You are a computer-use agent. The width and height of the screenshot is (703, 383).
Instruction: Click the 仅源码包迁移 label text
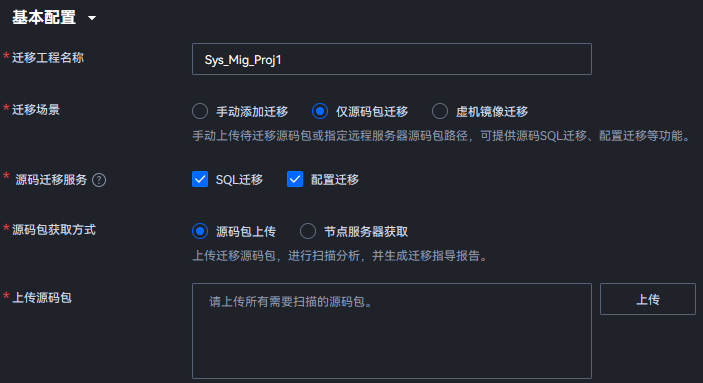372,112
